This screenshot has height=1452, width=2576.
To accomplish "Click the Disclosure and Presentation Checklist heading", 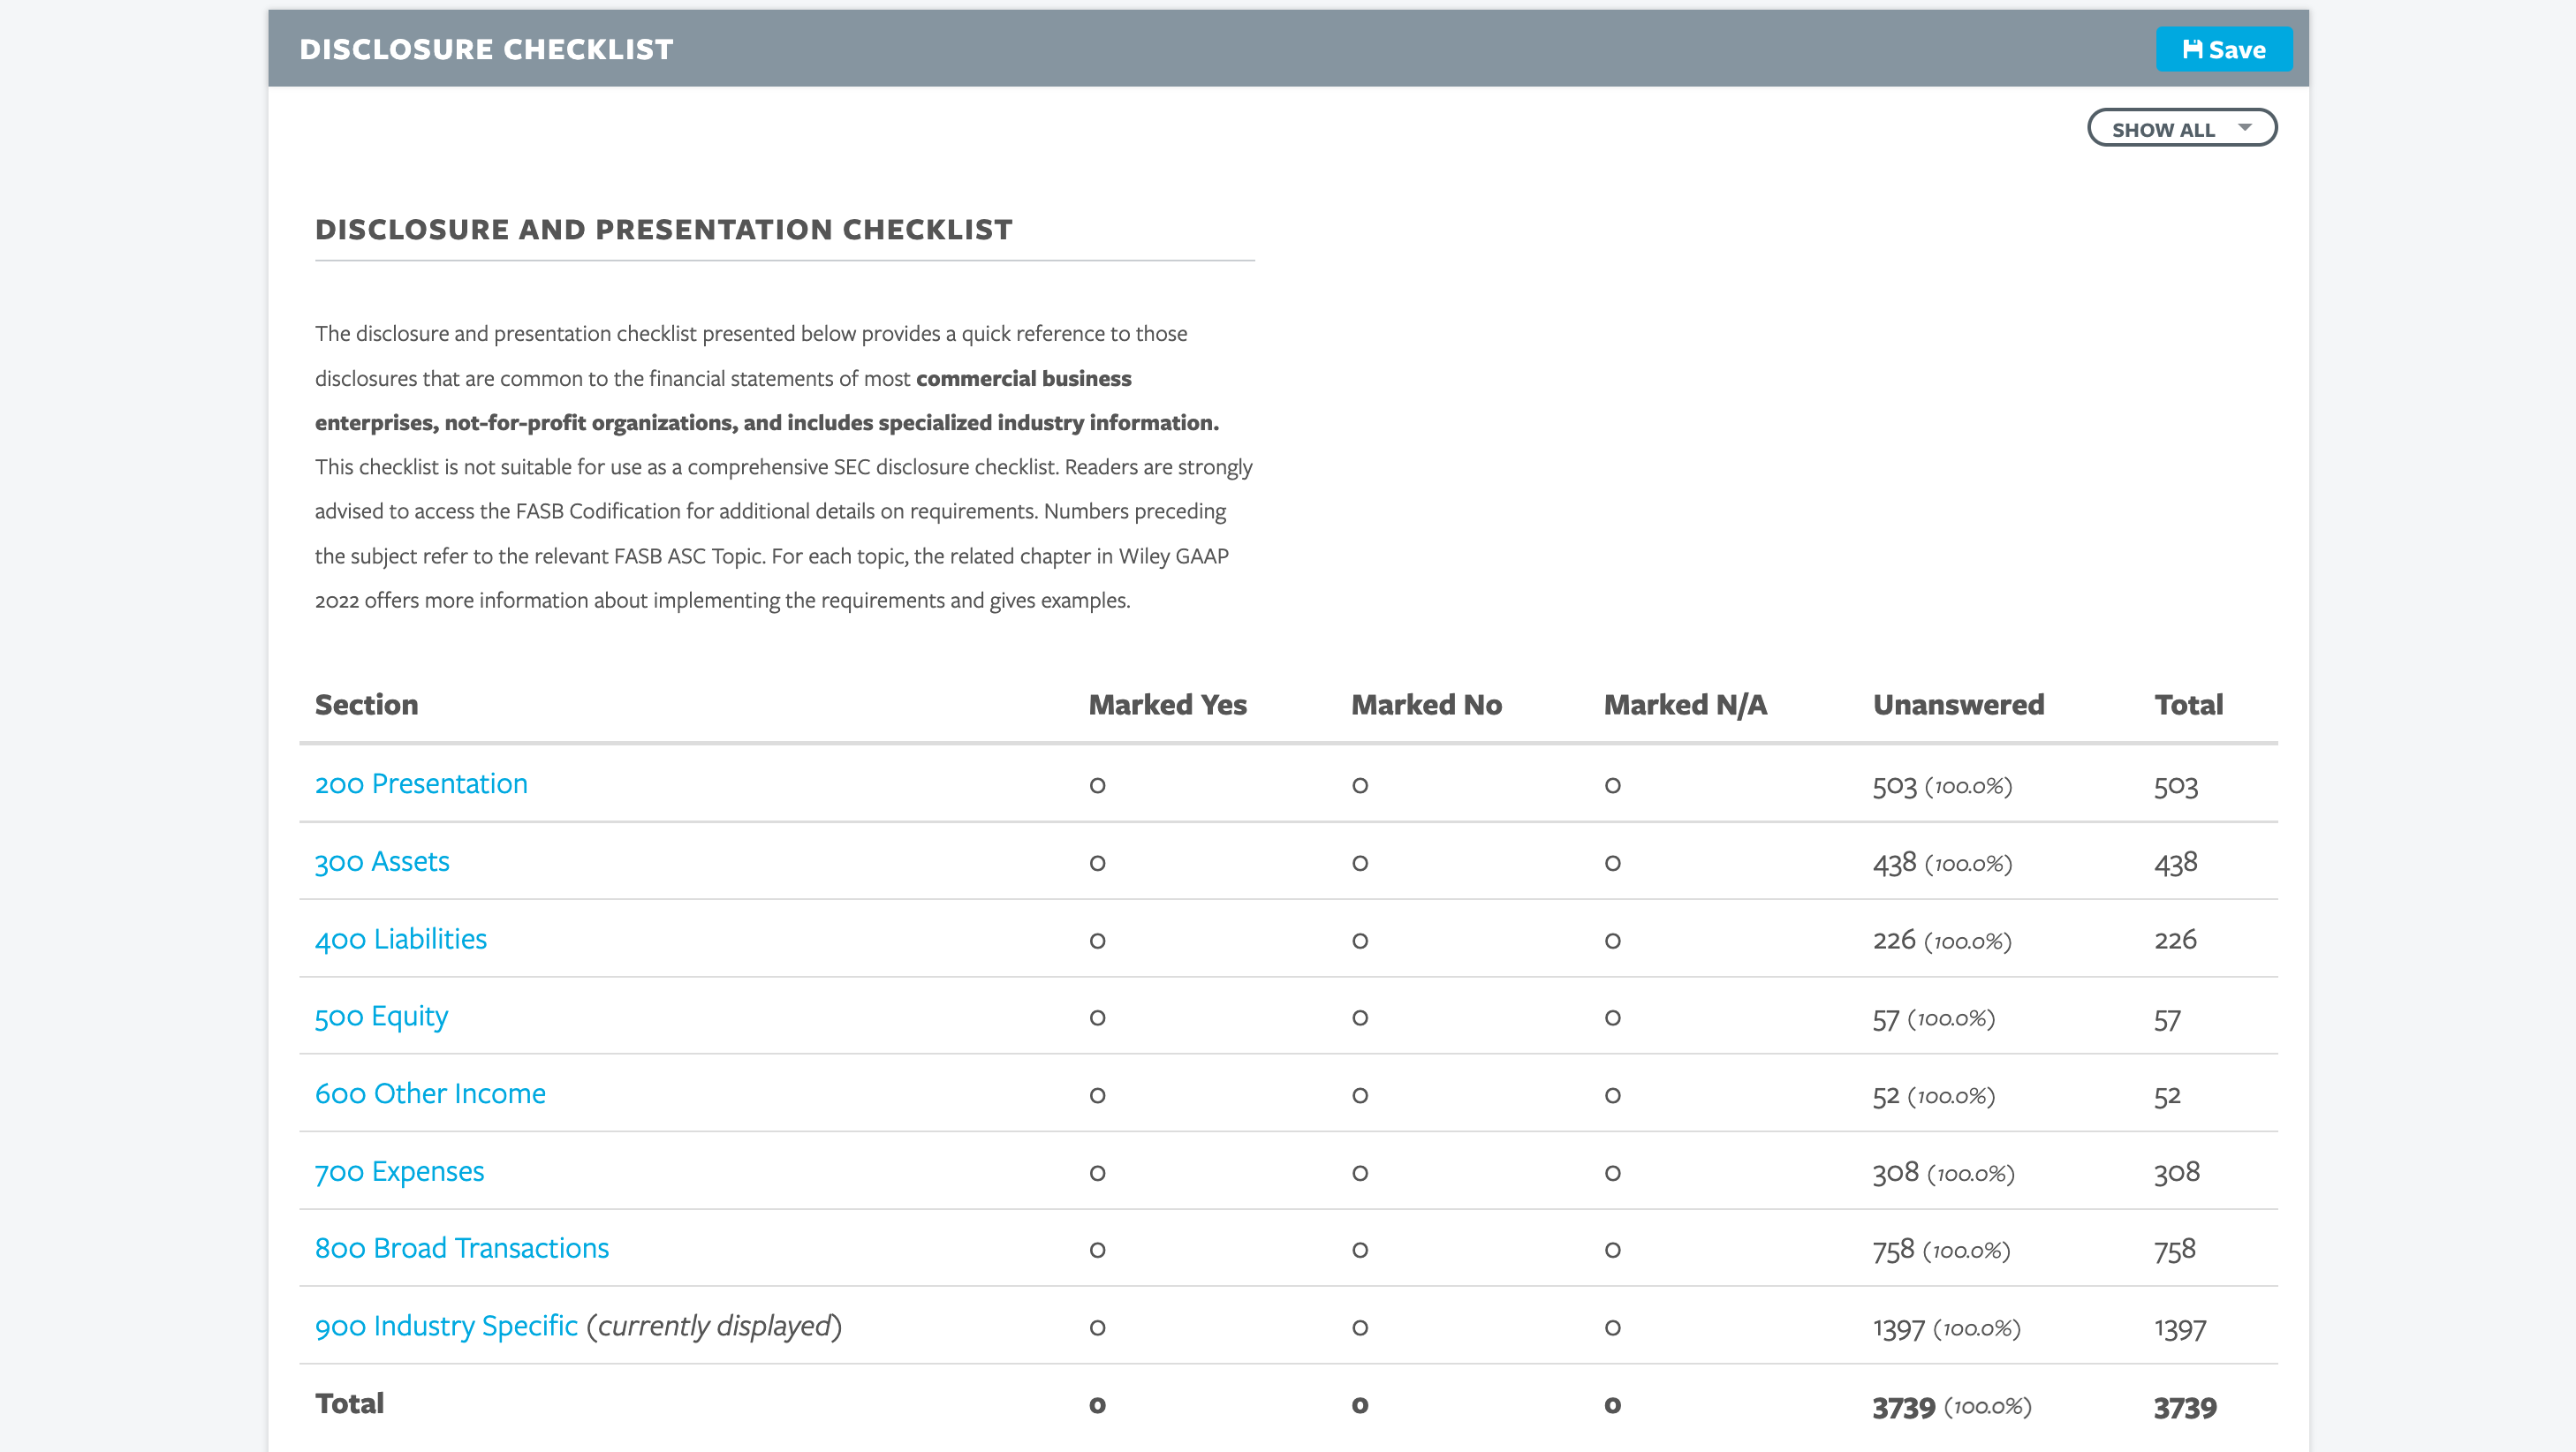I will pyautogui.click(x=663, y=230).
